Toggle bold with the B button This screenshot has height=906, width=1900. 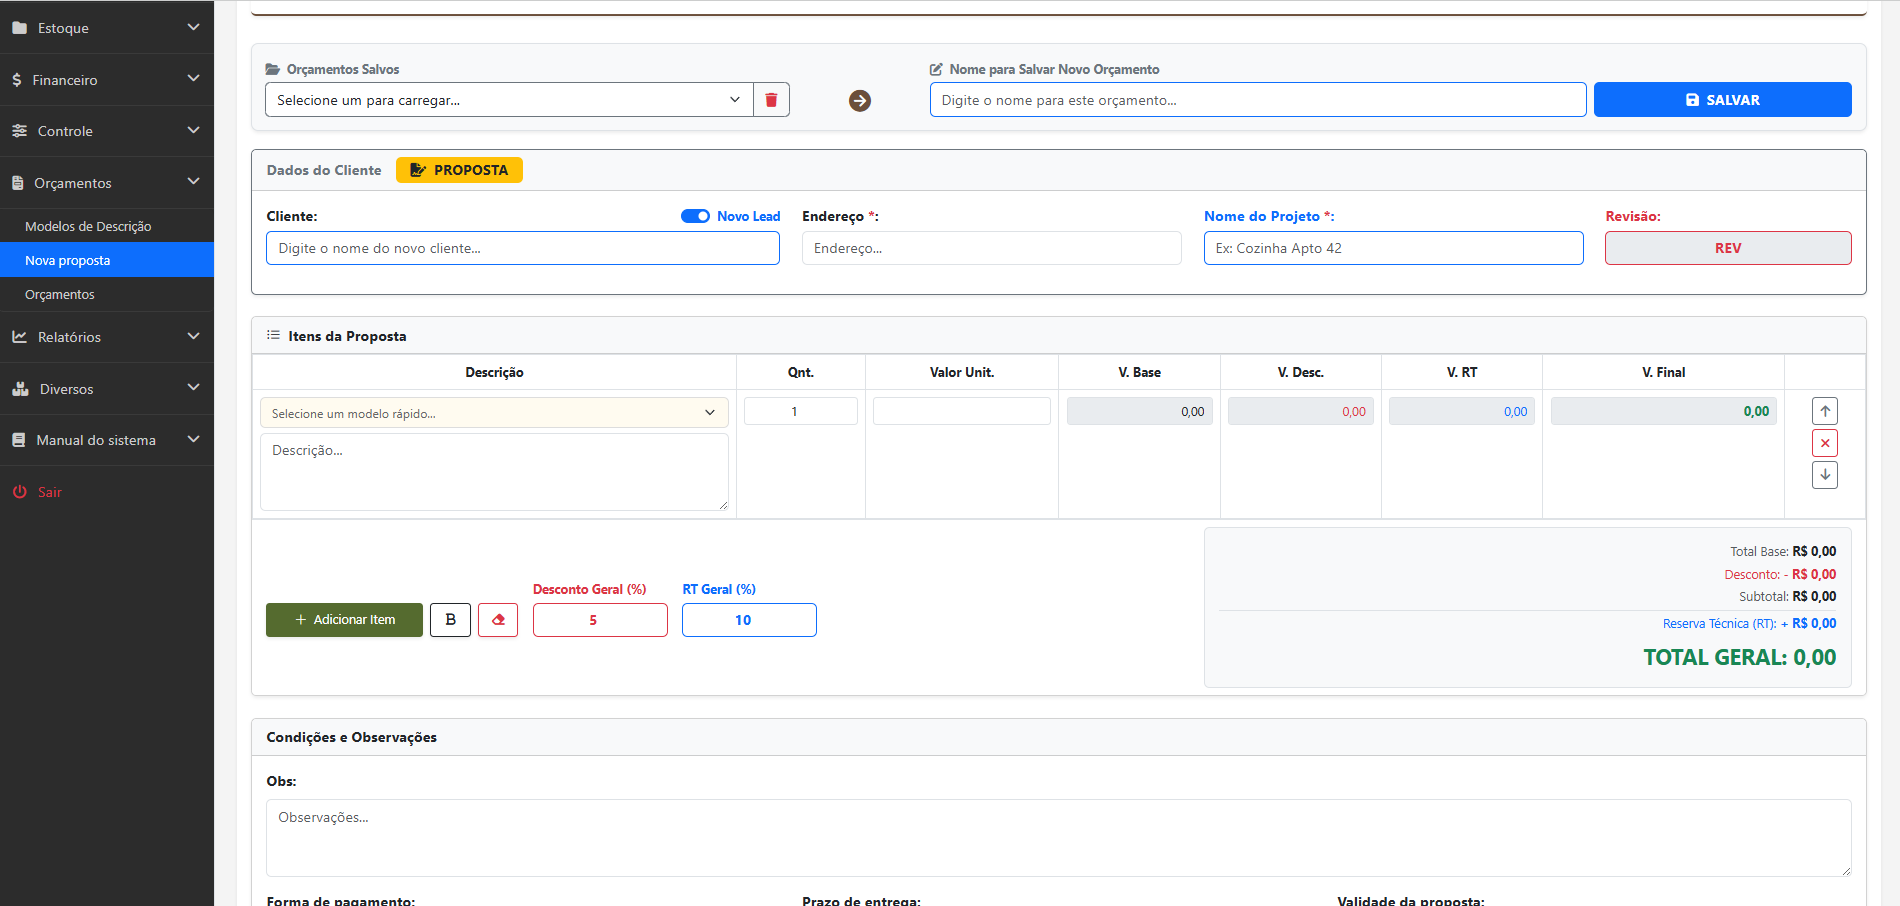[450, 620]
